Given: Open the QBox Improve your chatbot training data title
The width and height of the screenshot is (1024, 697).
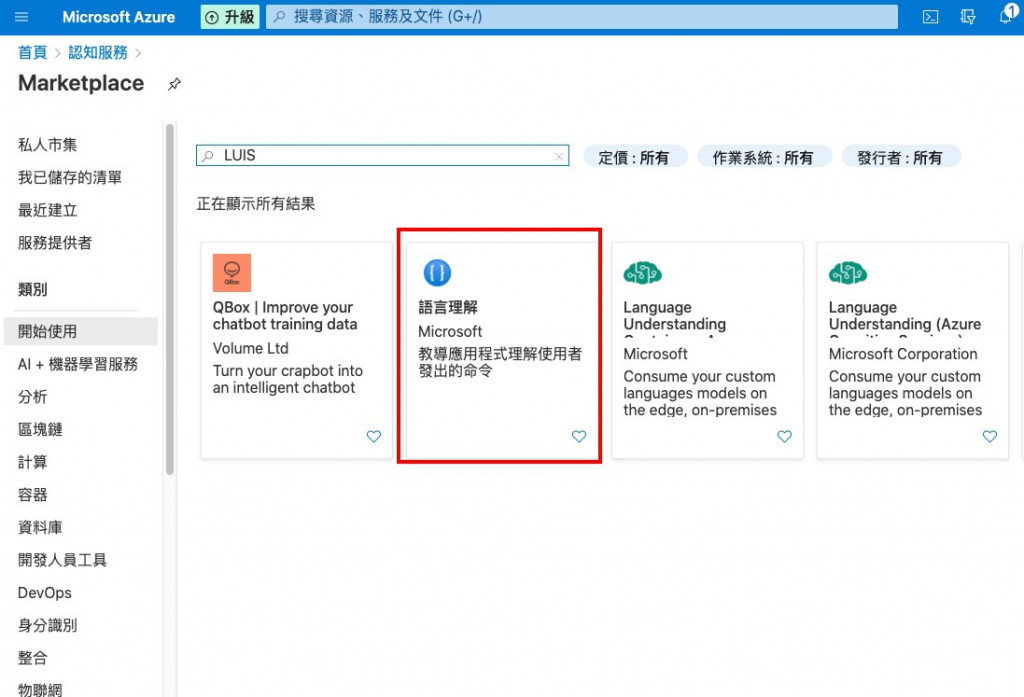Looking at the screenshot, I should [x=285, y=316].
